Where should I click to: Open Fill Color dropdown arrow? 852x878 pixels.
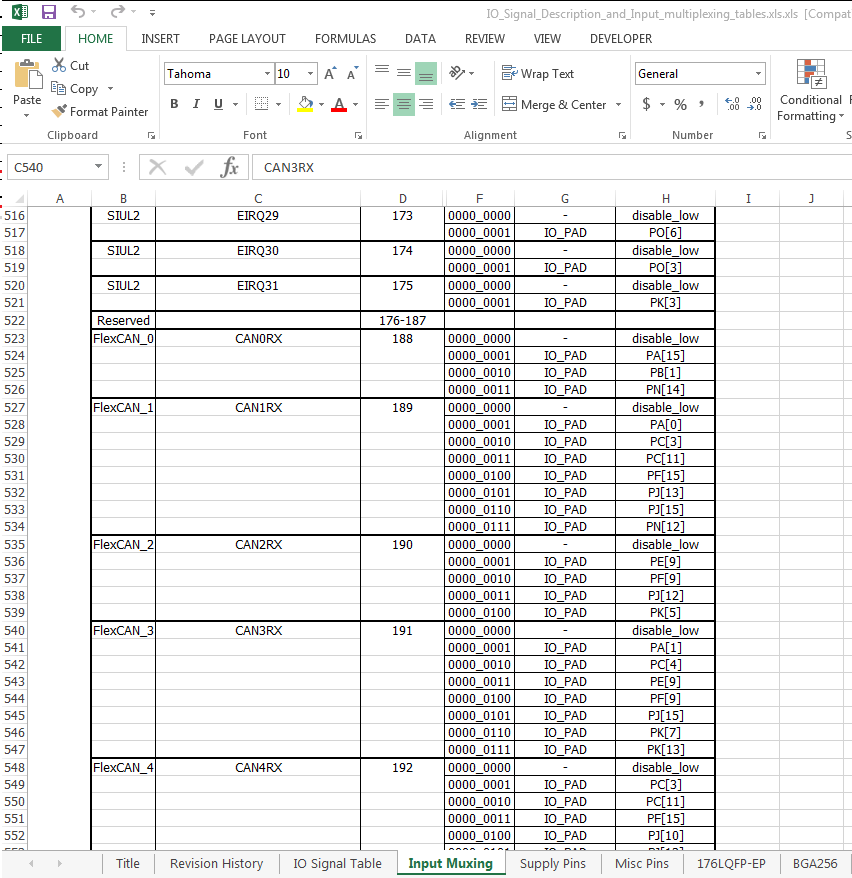pos(321,104)
